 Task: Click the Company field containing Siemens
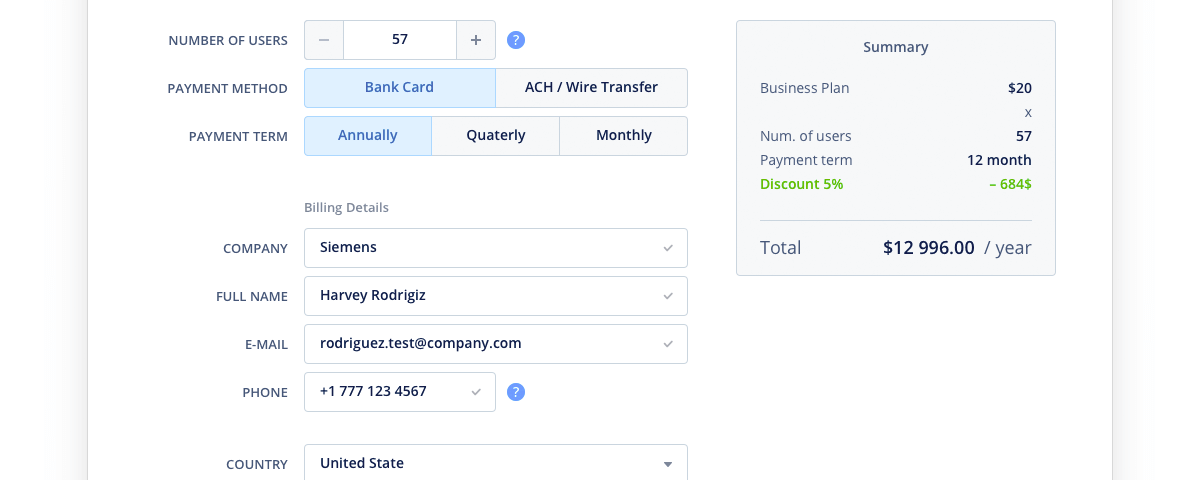480,248
